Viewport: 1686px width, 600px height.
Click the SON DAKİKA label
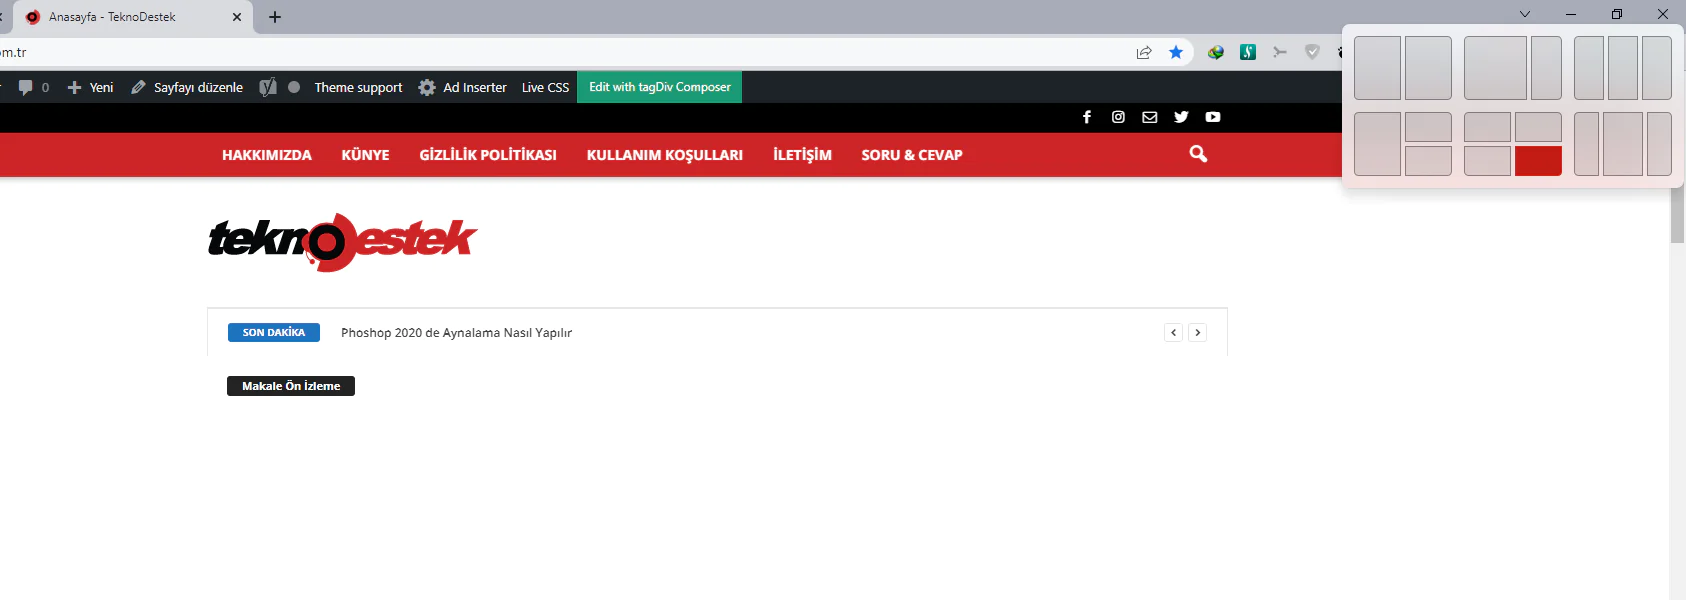(274, 333)
